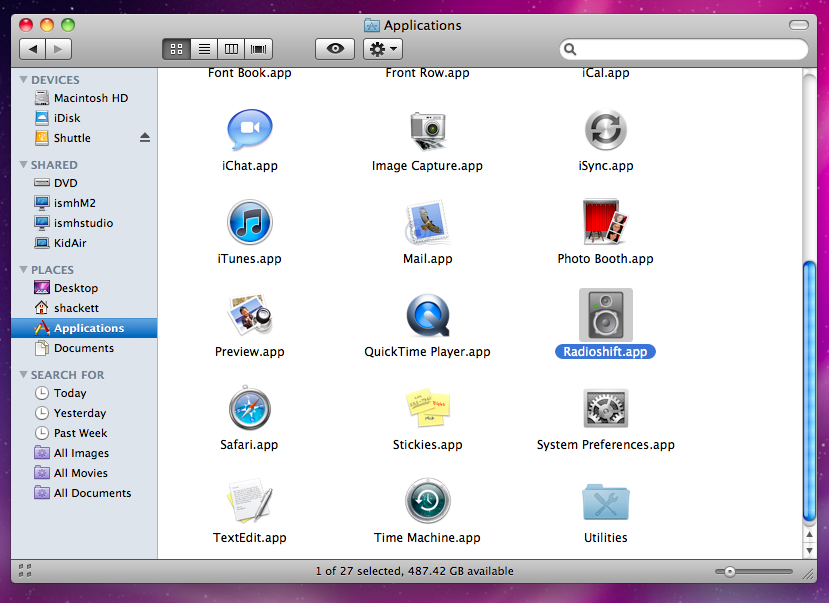Open Macintosh HD in the sidebar
The height and width of the screenshot is (603, 829).
84,98
